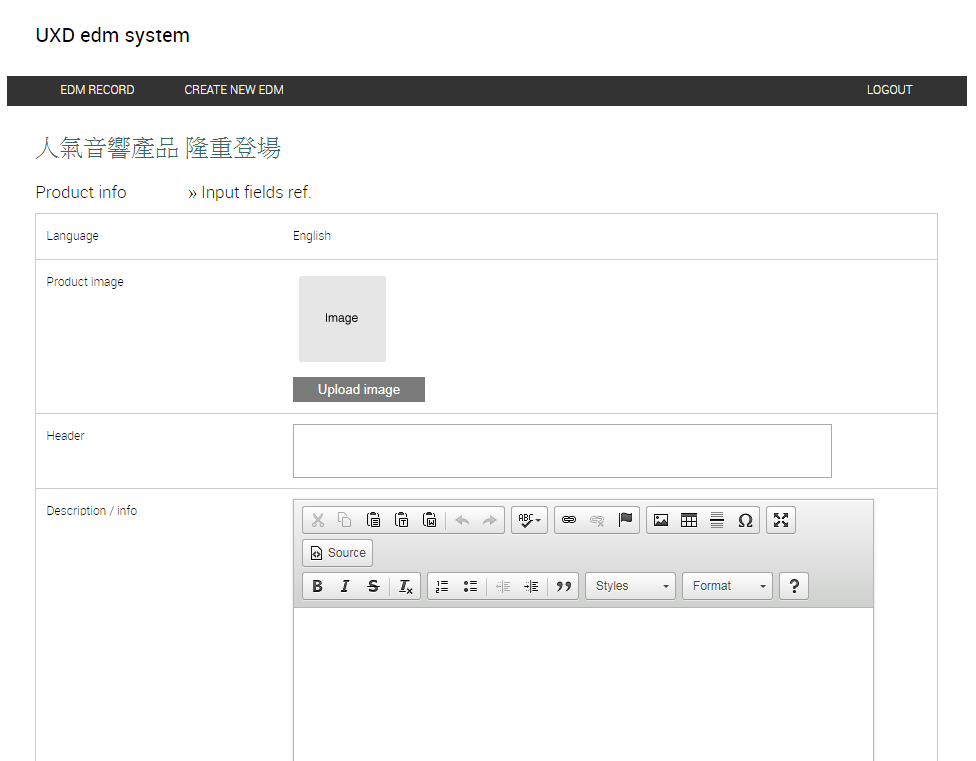Screen dimensions: 976x761
Task: Toggle strikethrough formatting
Action: (373, 586)
